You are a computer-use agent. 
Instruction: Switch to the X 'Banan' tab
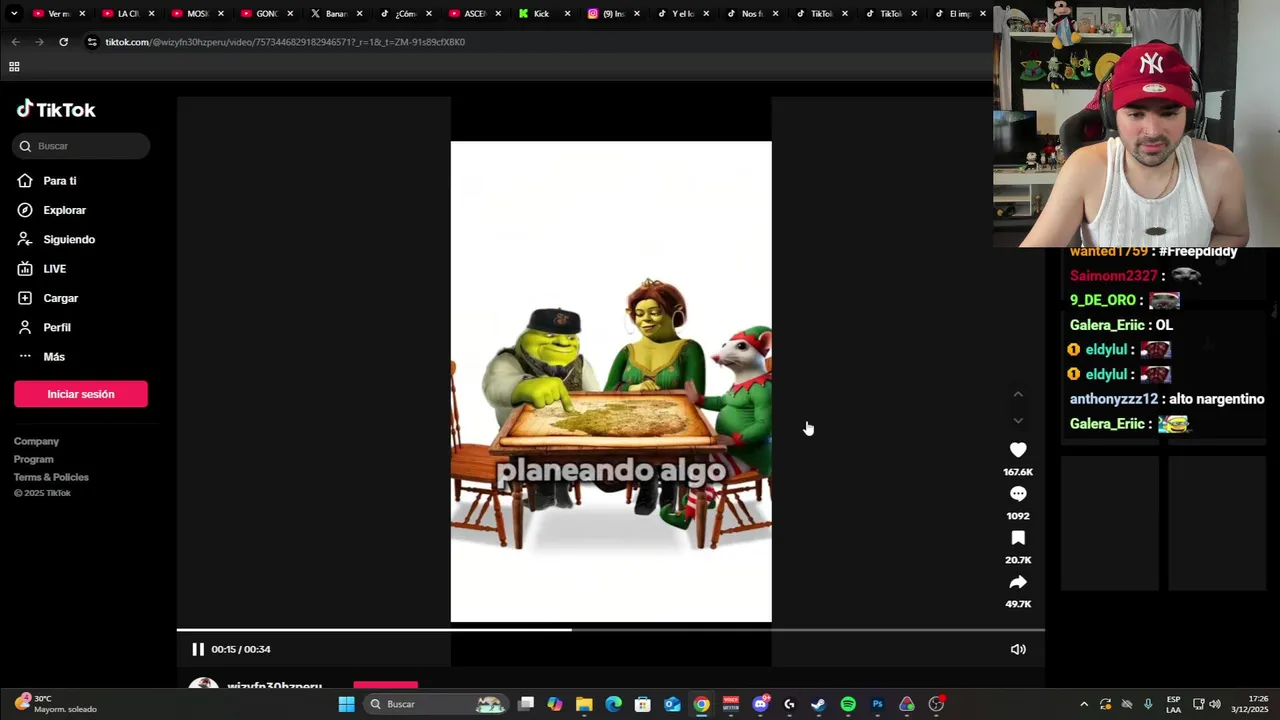[x=329, y=14]
